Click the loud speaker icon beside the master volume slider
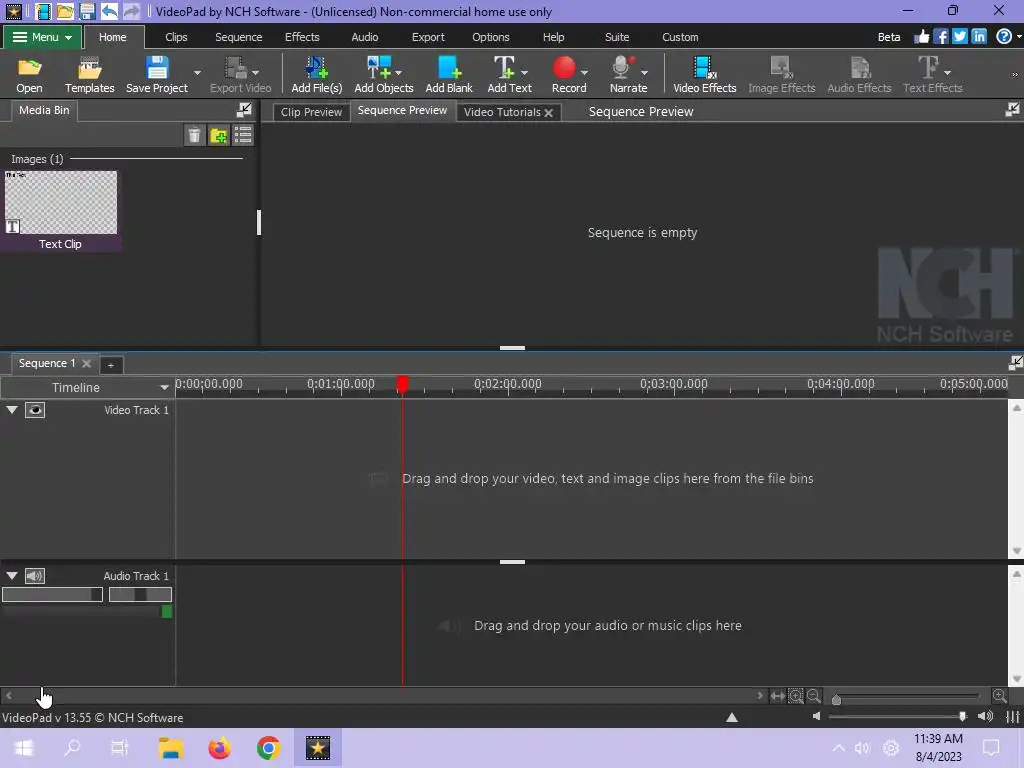1024x768 pixels. coord(985,717)
